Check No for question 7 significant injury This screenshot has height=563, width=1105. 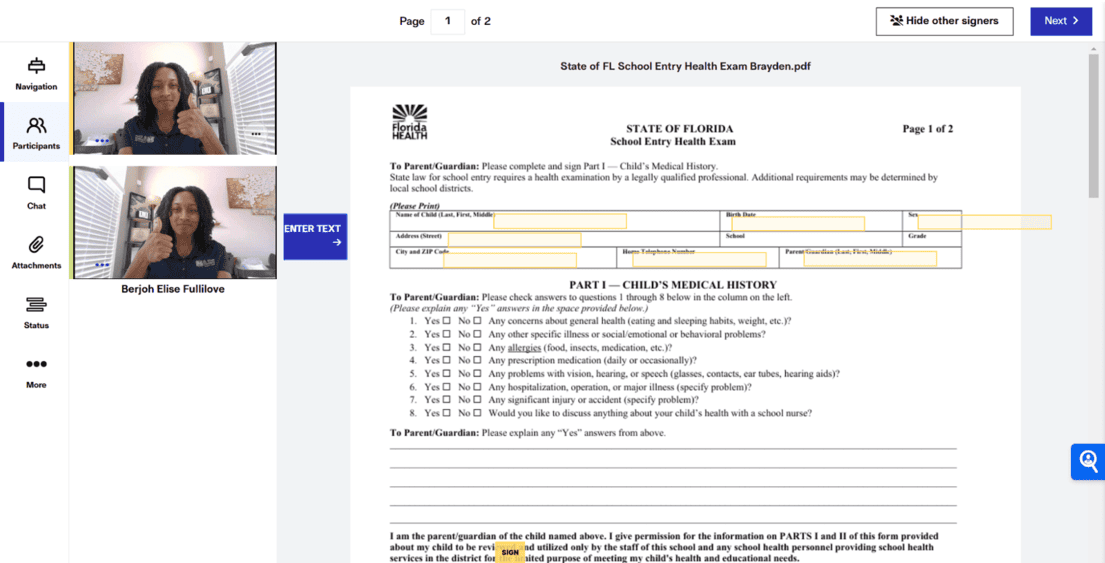point(477,400)
